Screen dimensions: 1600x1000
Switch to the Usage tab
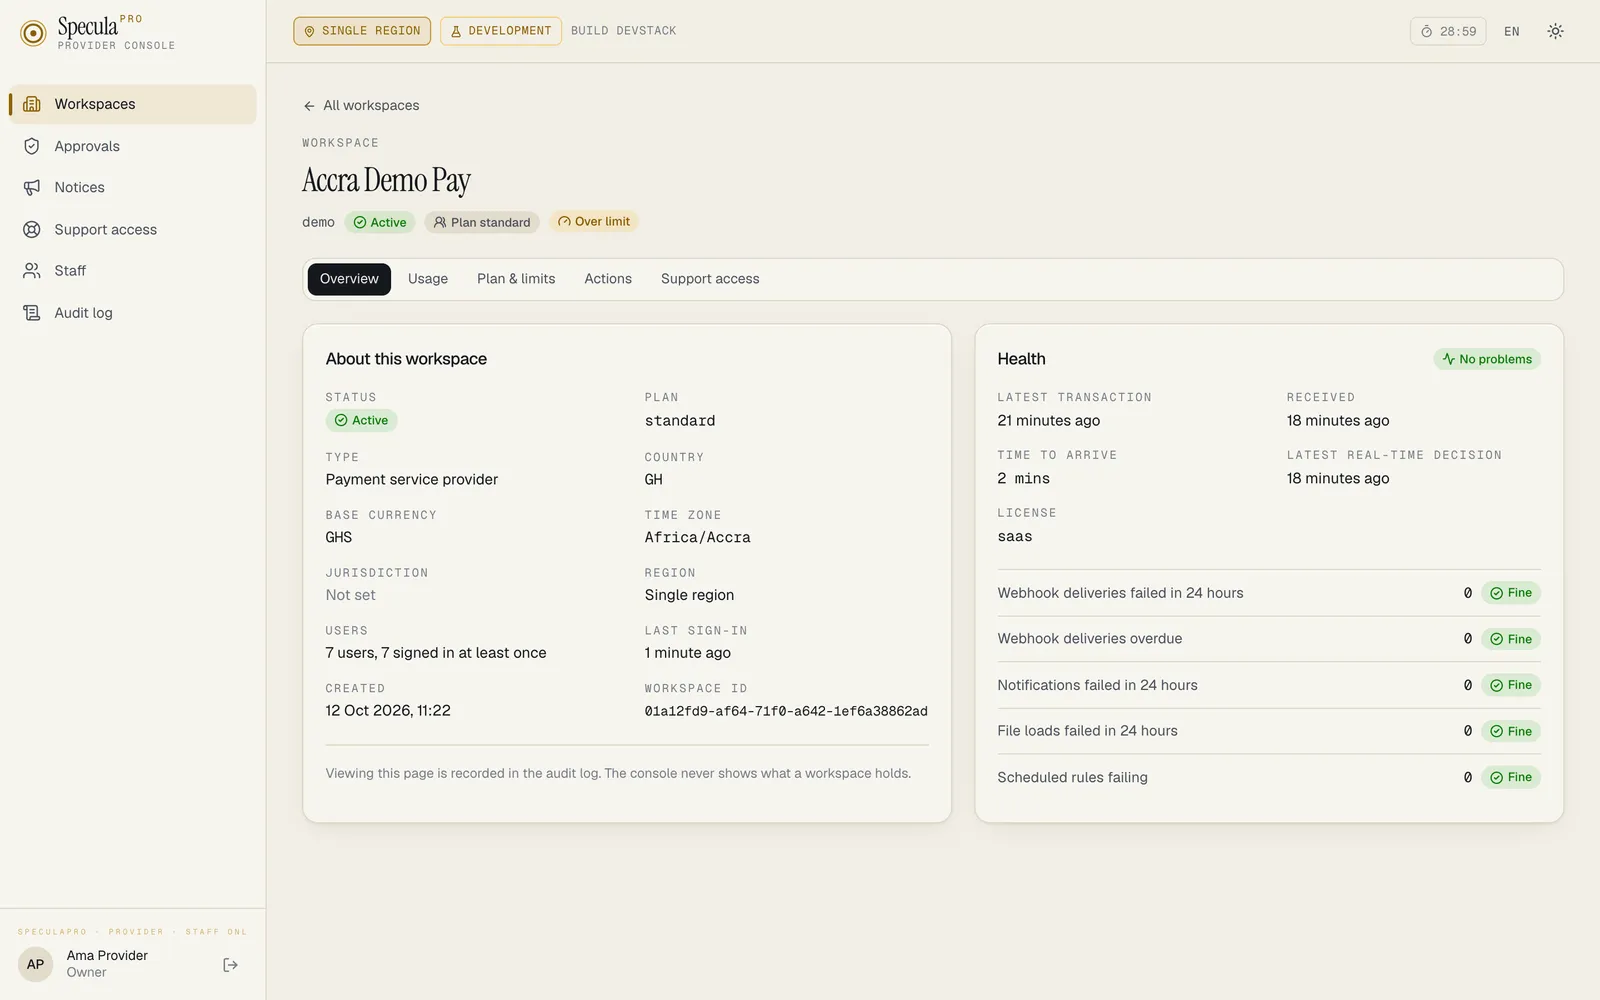[x=428, y=279]
